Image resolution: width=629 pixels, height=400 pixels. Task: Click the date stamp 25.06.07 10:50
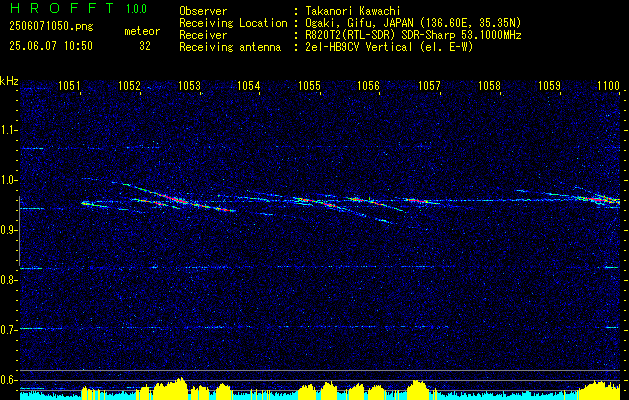pos(51,46)
